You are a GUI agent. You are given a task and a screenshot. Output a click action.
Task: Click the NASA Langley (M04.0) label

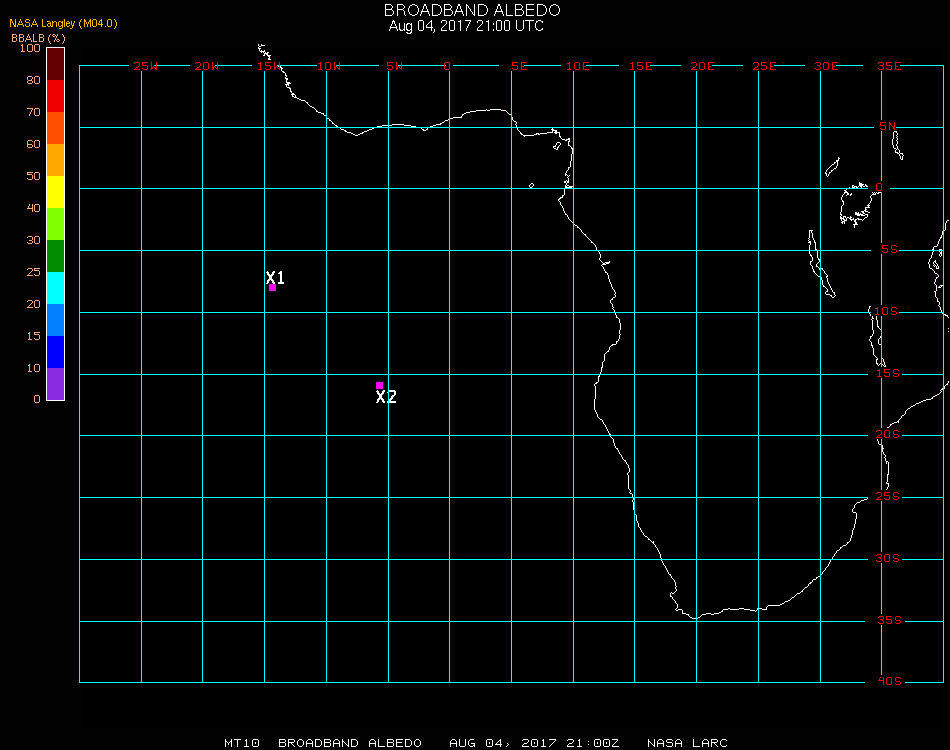(x=63, y=23)
